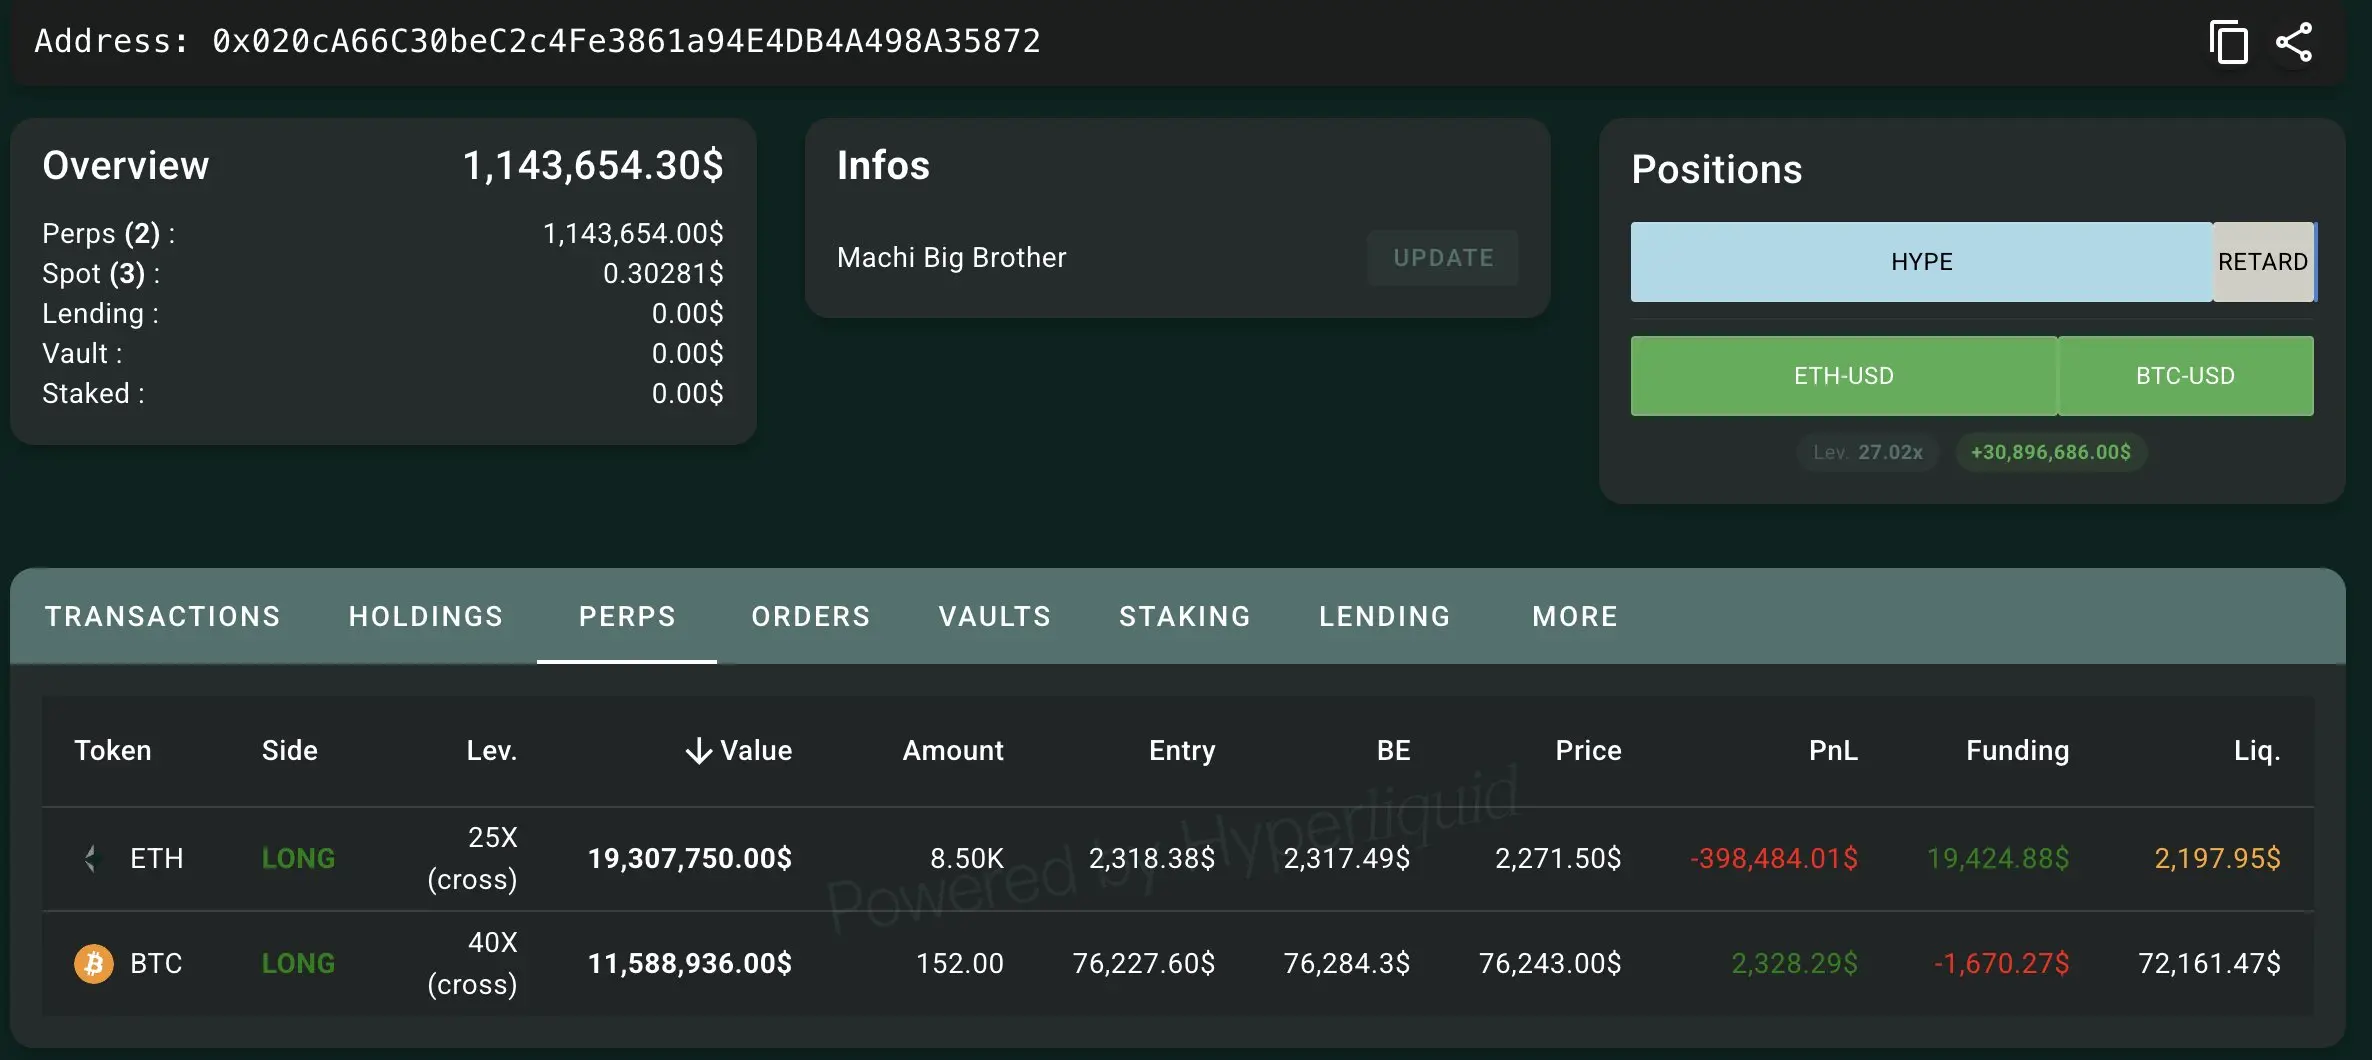This screenshot has height=1060, width=2372.
Task: Open the Staking tab
Action: [x=1185, y=616]
